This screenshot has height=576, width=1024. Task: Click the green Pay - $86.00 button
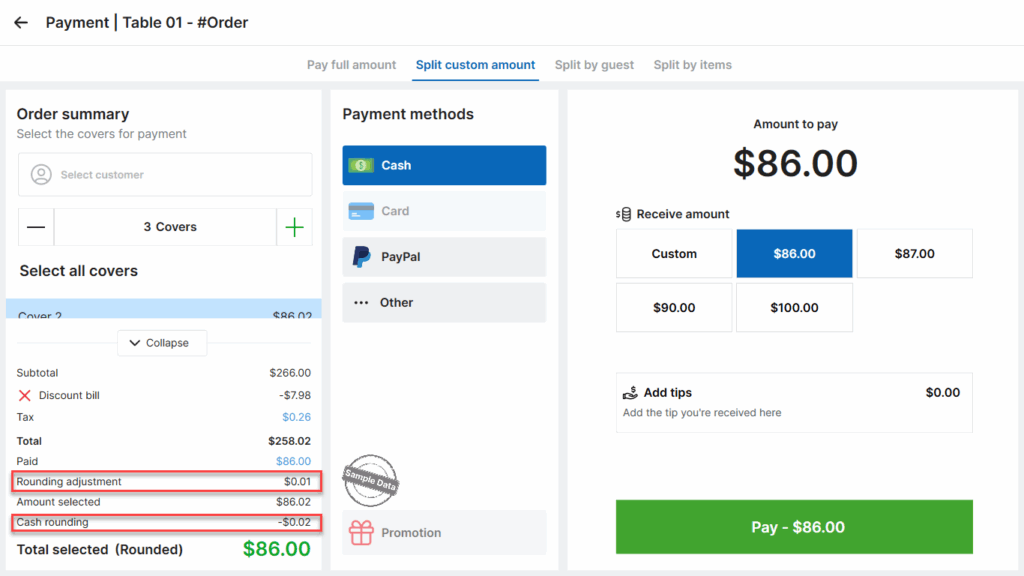794,527
